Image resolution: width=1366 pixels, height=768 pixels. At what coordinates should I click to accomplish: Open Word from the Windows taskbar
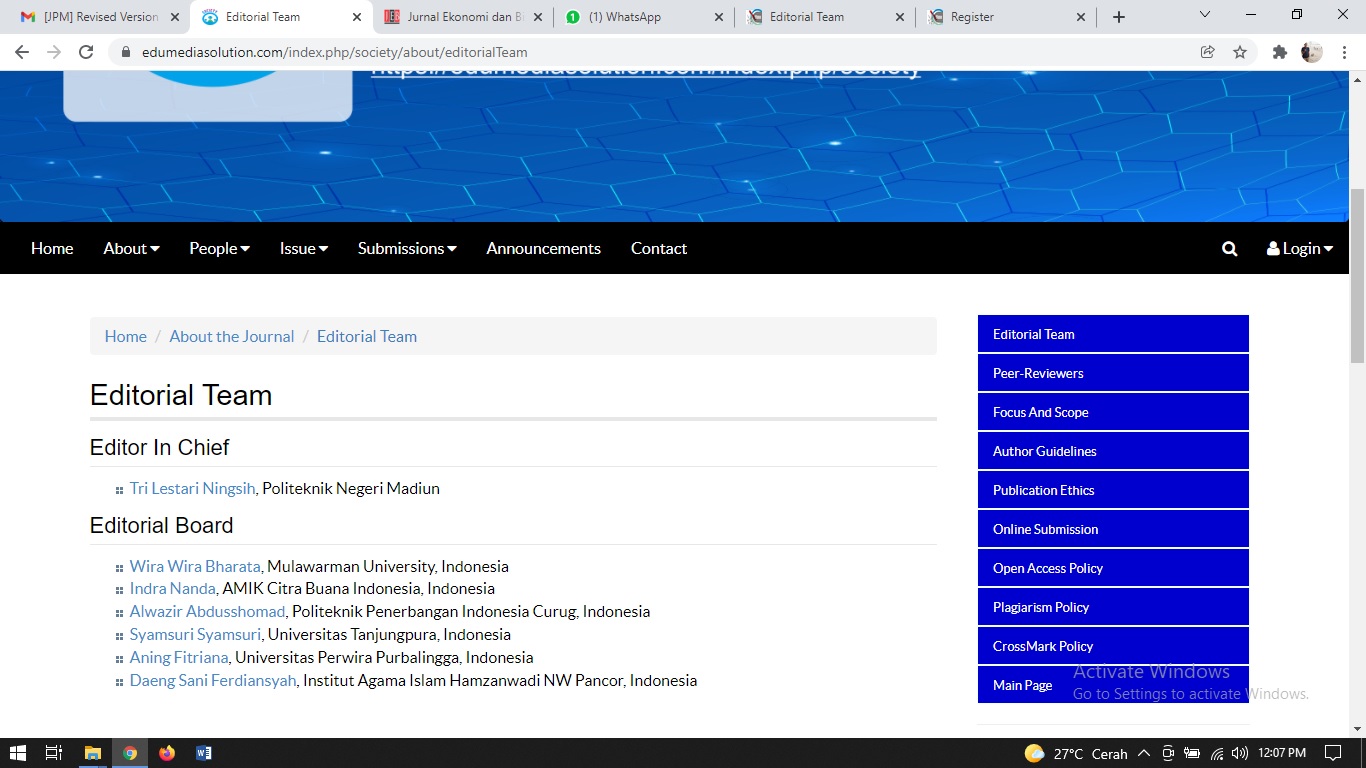204,753
